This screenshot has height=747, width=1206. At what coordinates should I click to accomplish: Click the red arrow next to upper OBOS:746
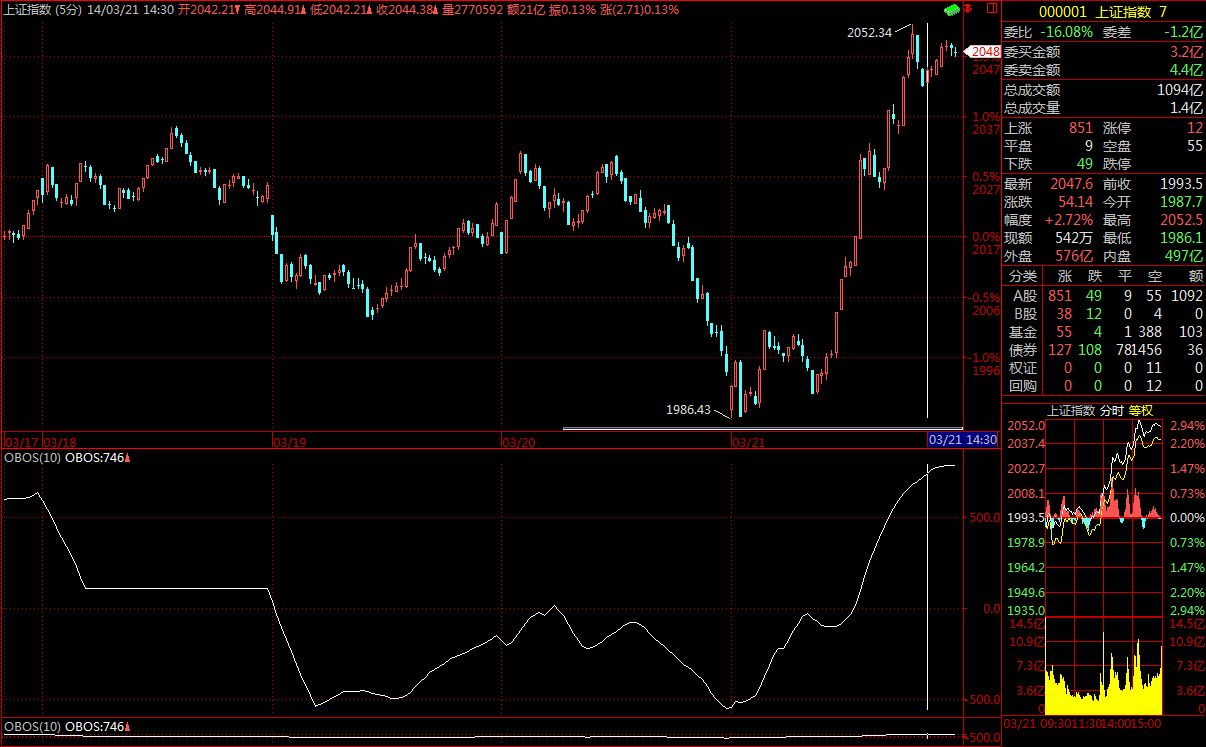[x=128, y=458]
